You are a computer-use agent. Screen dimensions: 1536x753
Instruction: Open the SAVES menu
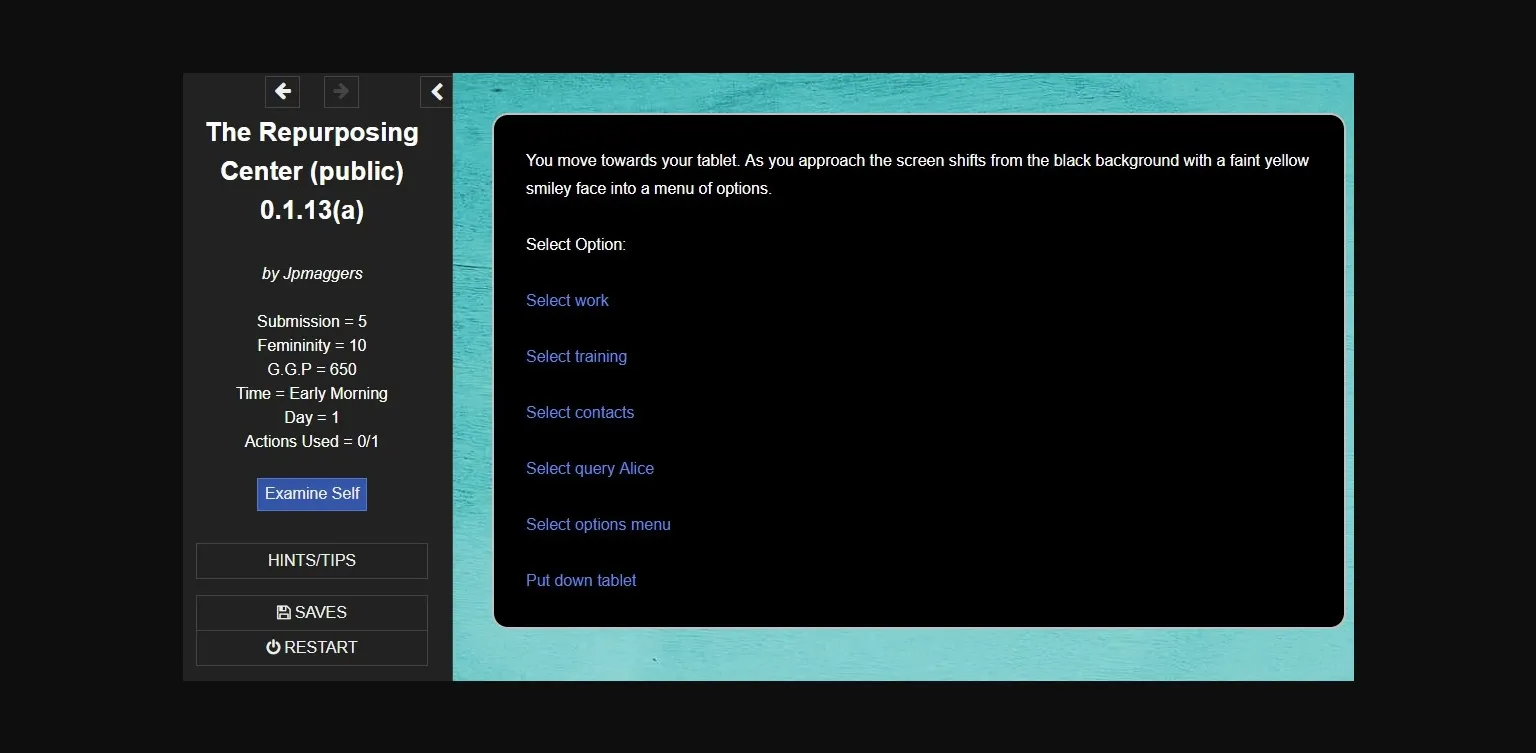[x=311, y=612]
